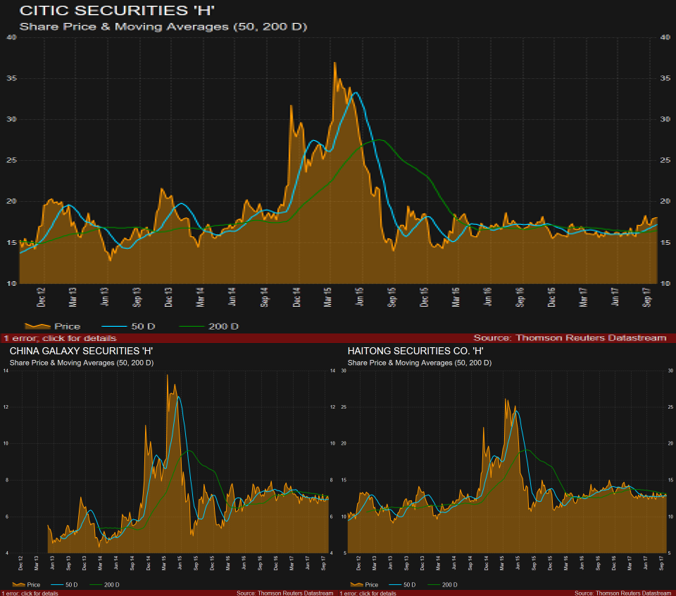Select the HAITONG SECURITIES CO. 'H' title

coord(416,352)
